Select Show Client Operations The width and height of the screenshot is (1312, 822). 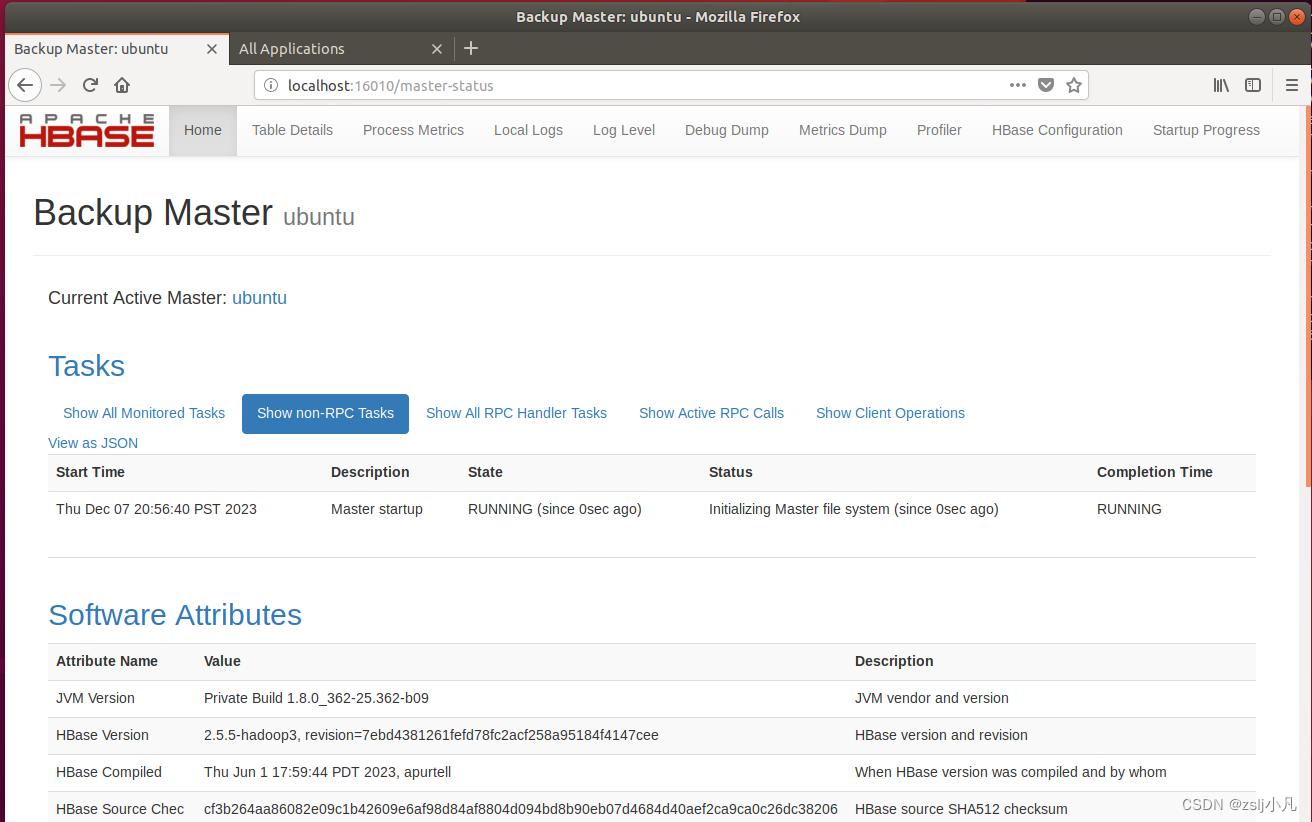coord(890,413)
